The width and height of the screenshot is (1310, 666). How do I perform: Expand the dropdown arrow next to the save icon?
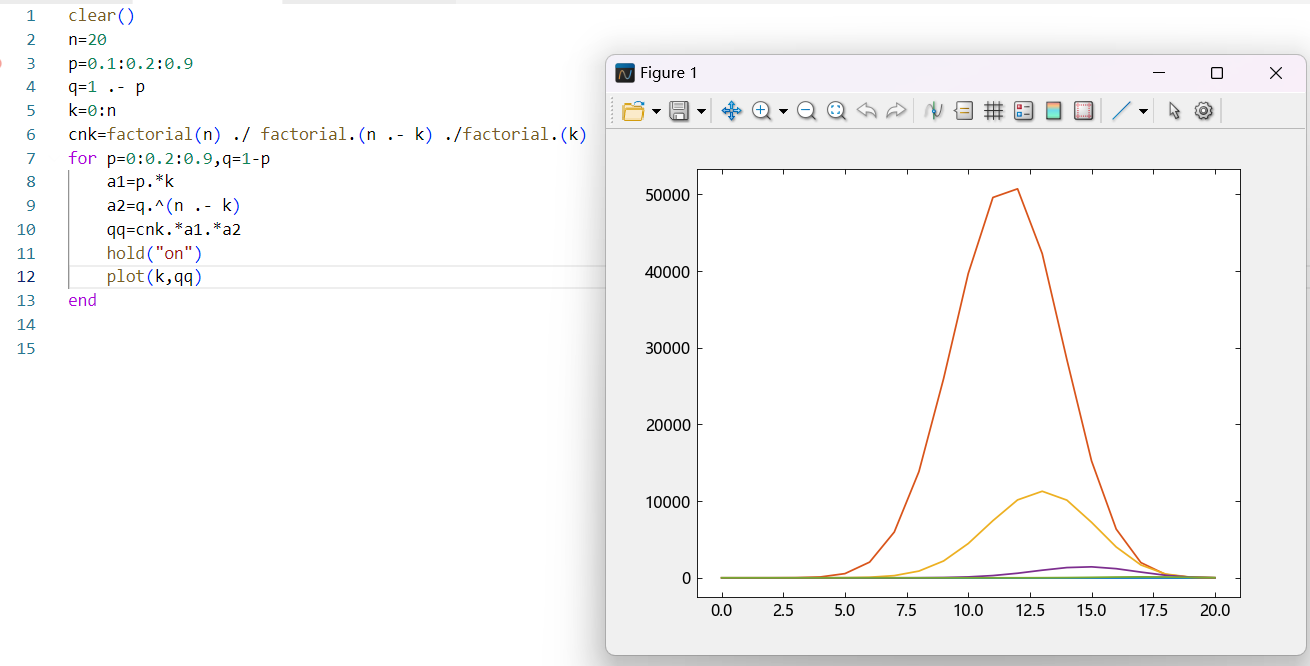coord(701,111)
